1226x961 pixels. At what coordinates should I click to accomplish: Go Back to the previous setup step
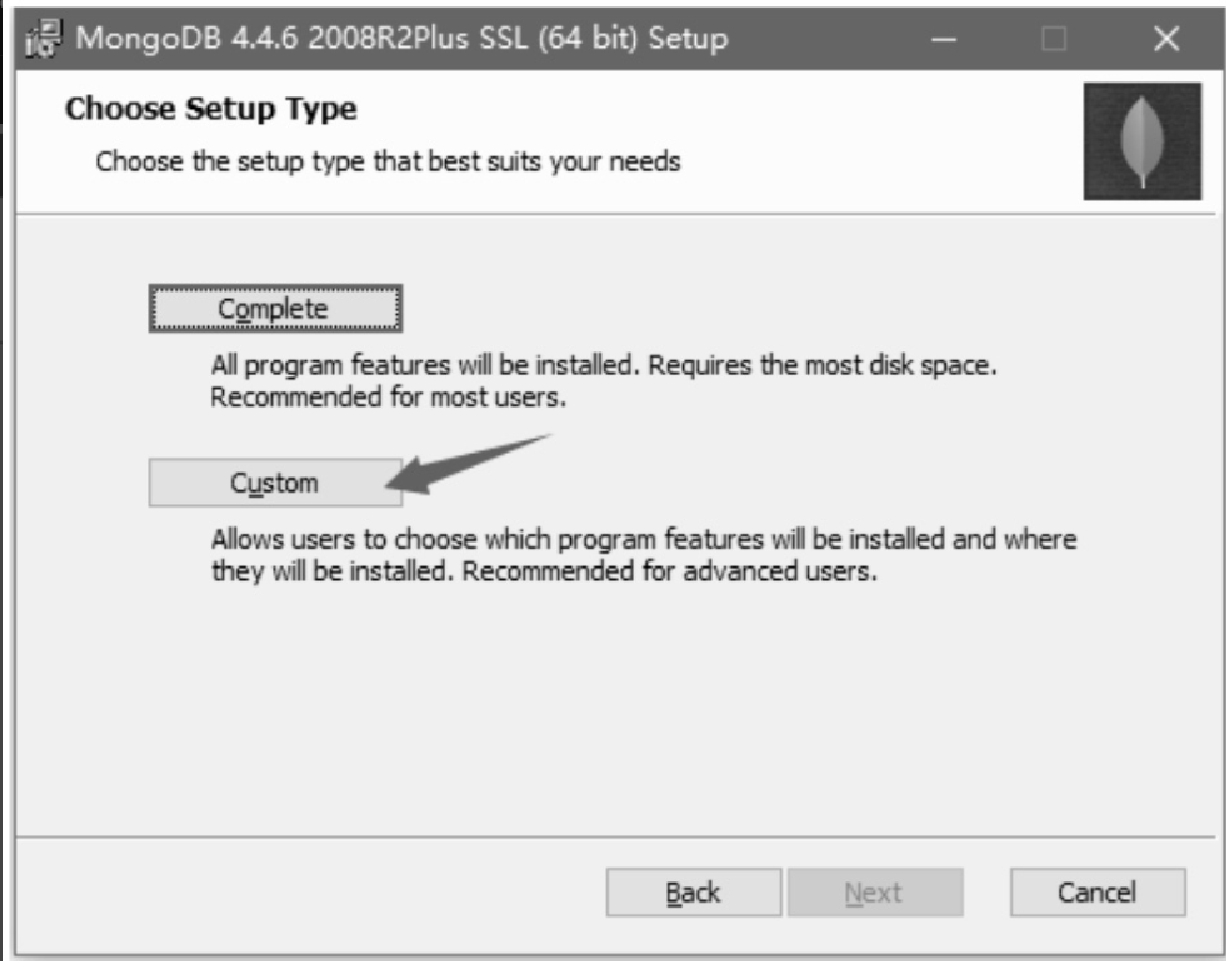[693, 892]
